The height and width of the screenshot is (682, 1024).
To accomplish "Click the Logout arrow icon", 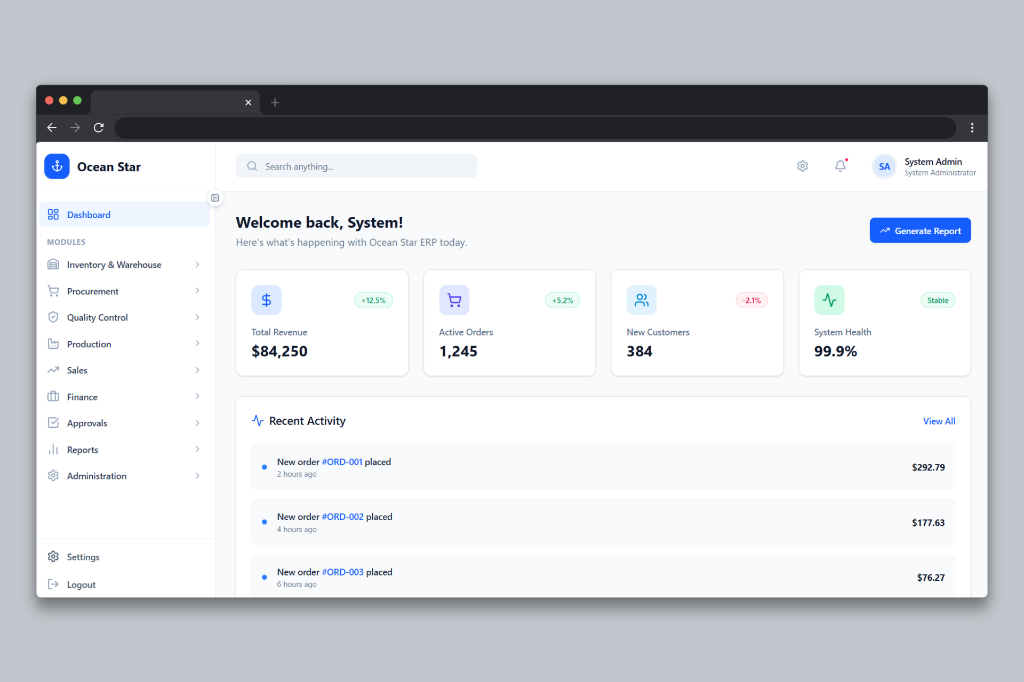I will tap(54, 584).
